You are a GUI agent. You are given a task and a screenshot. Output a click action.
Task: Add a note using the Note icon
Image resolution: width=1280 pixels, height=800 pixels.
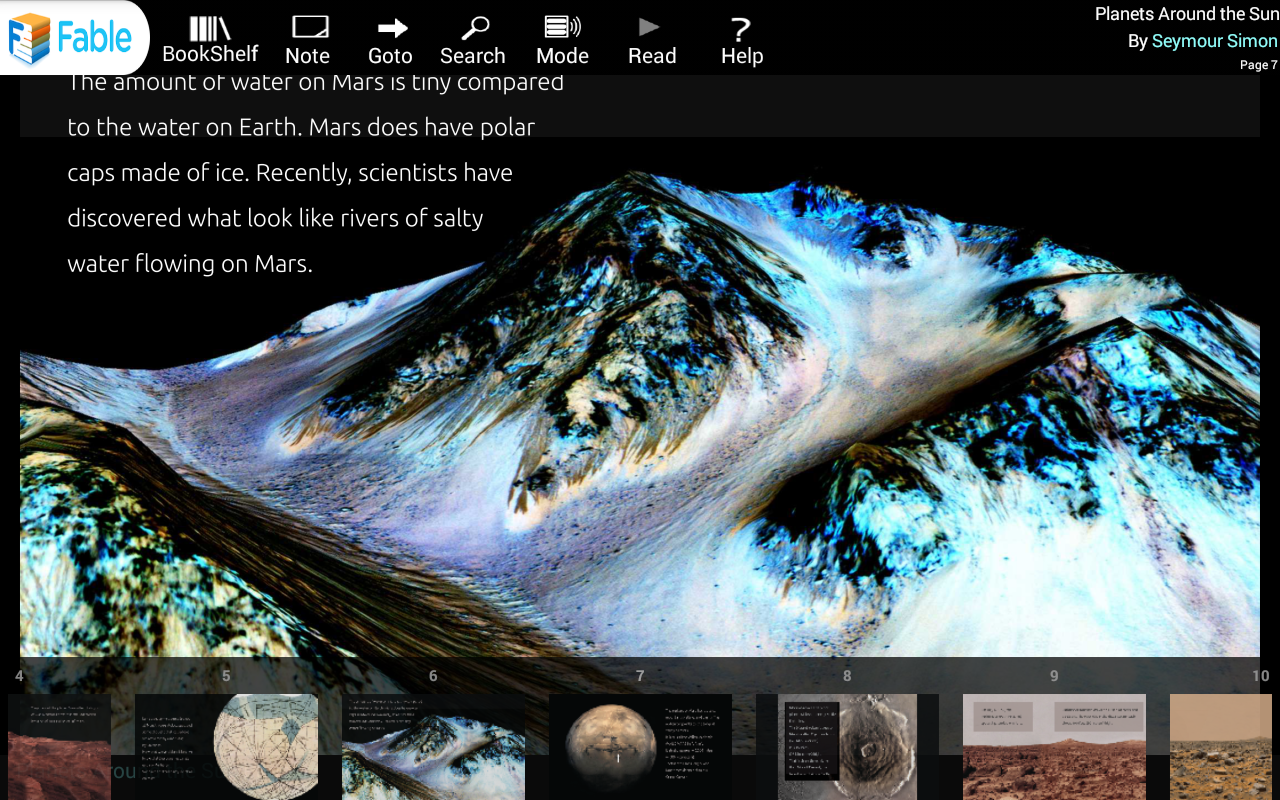308,38
